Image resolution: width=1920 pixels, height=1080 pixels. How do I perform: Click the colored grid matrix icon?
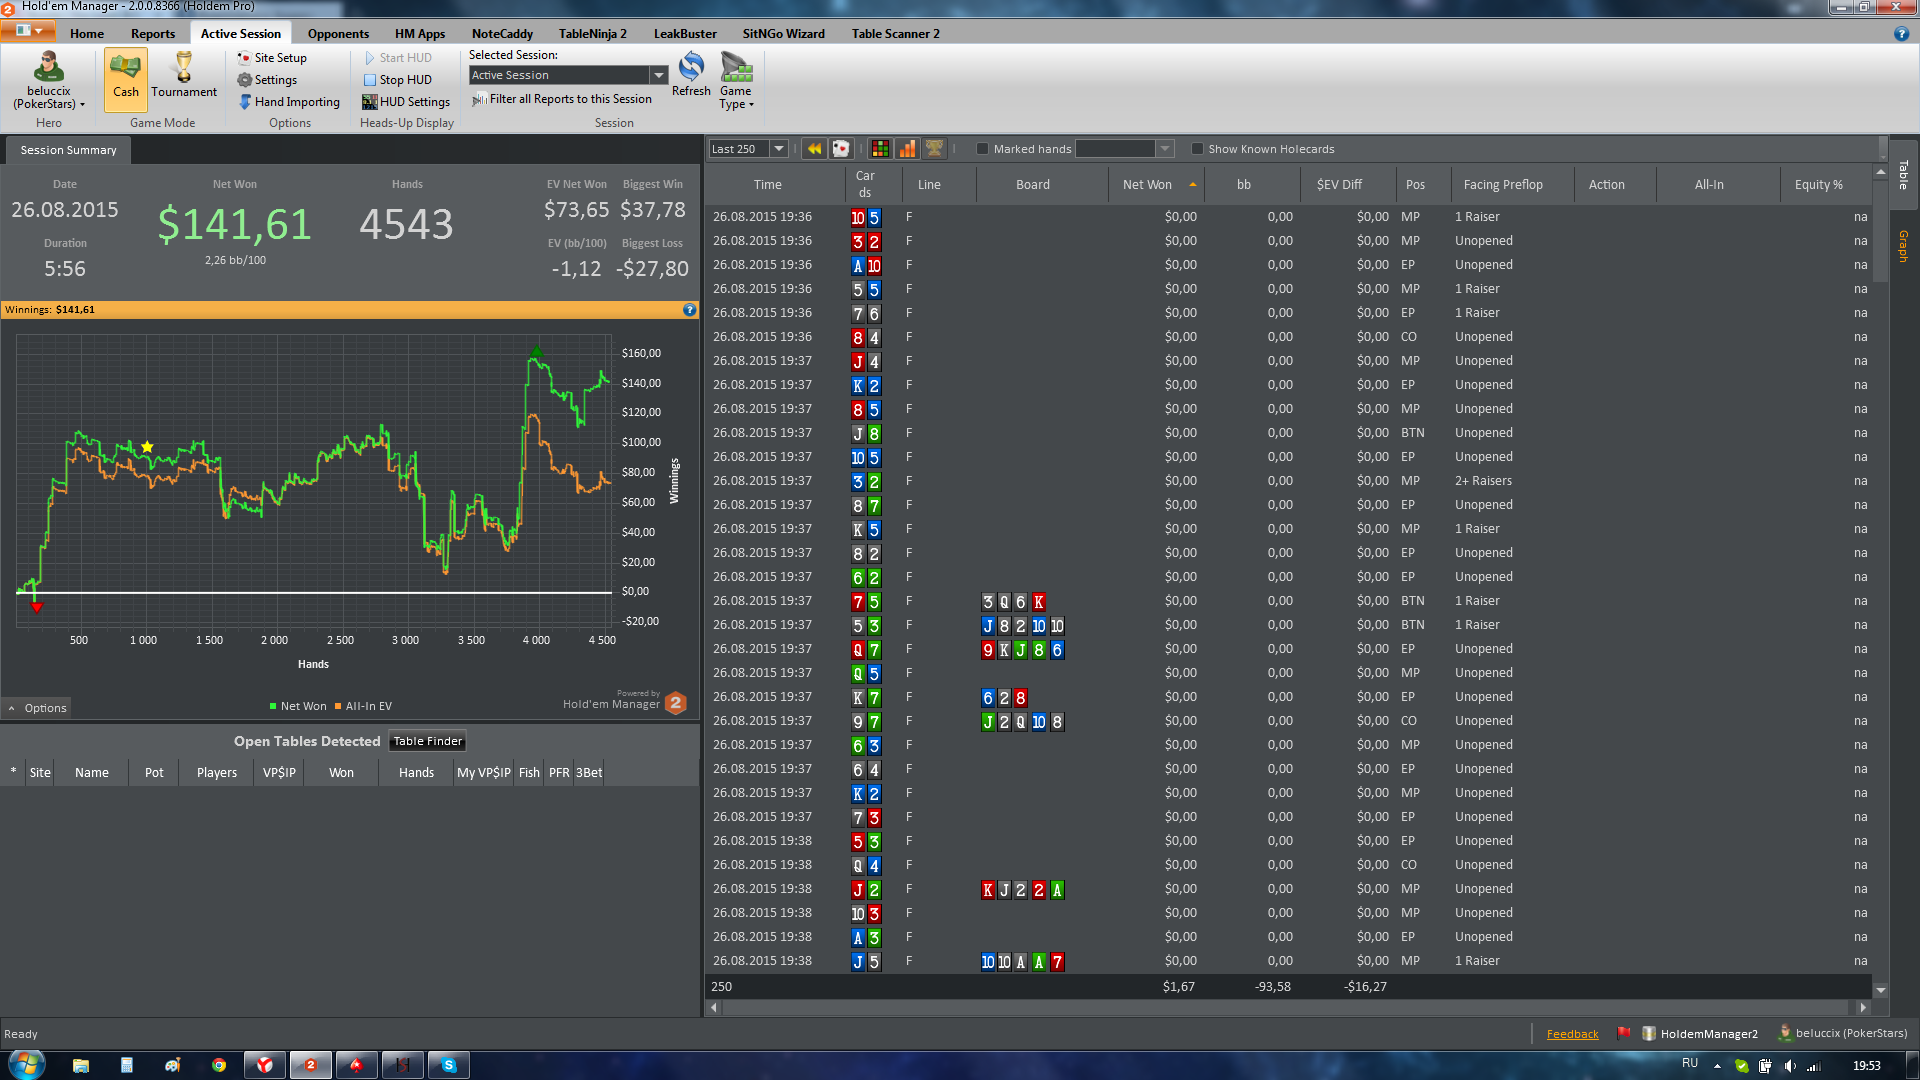point(880,149)
